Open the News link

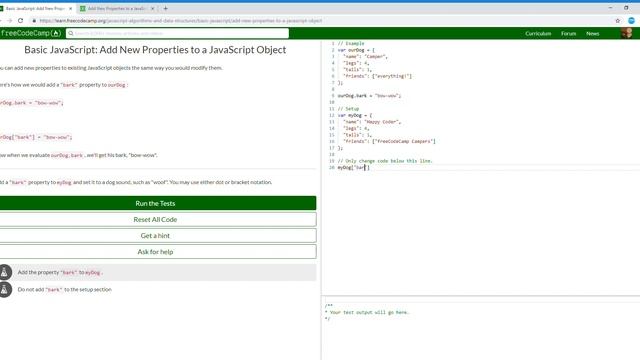[x=593, y=33]
